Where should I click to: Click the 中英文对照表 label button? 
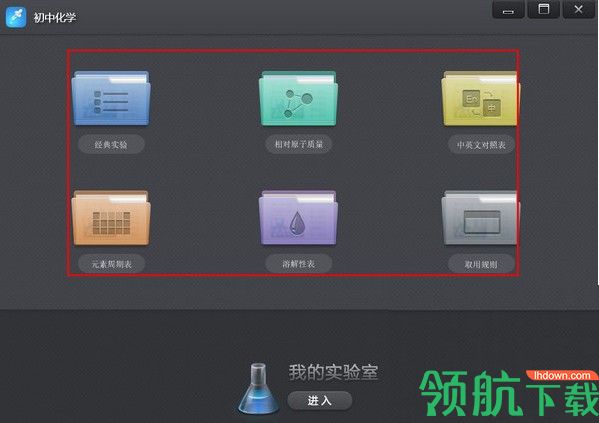pos(481,144)
